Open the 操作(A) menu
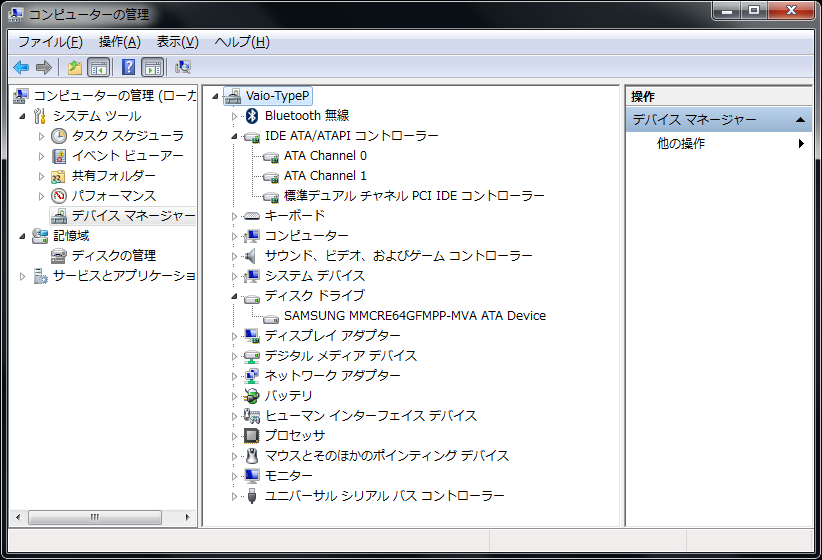 (x=119, y=42)
